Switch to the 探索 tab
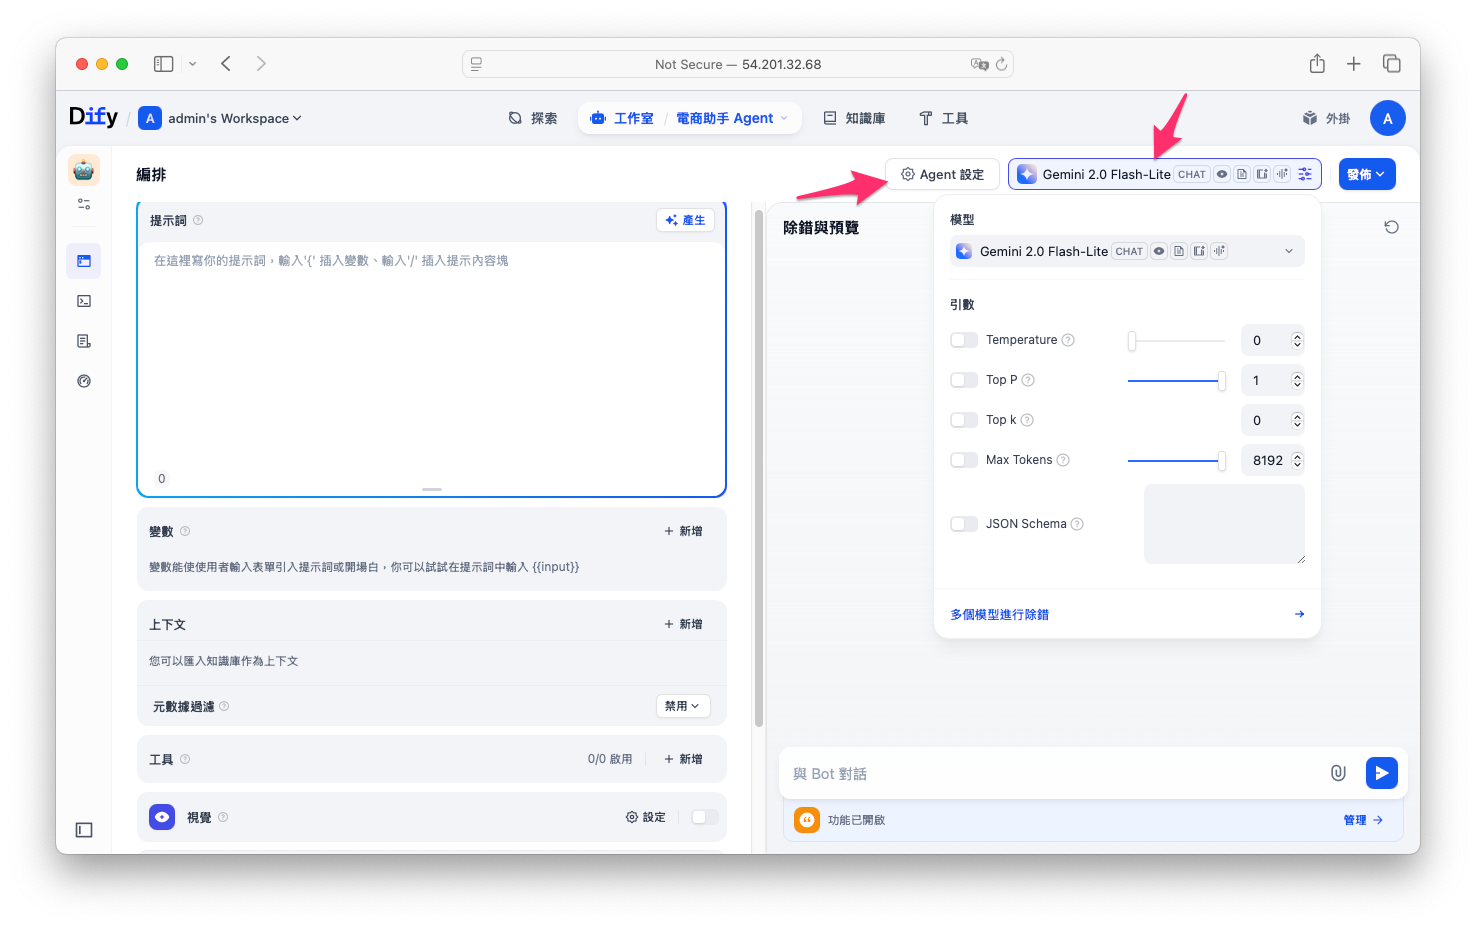This screenshot has height=928, width=1476. (x=533, y=118)
